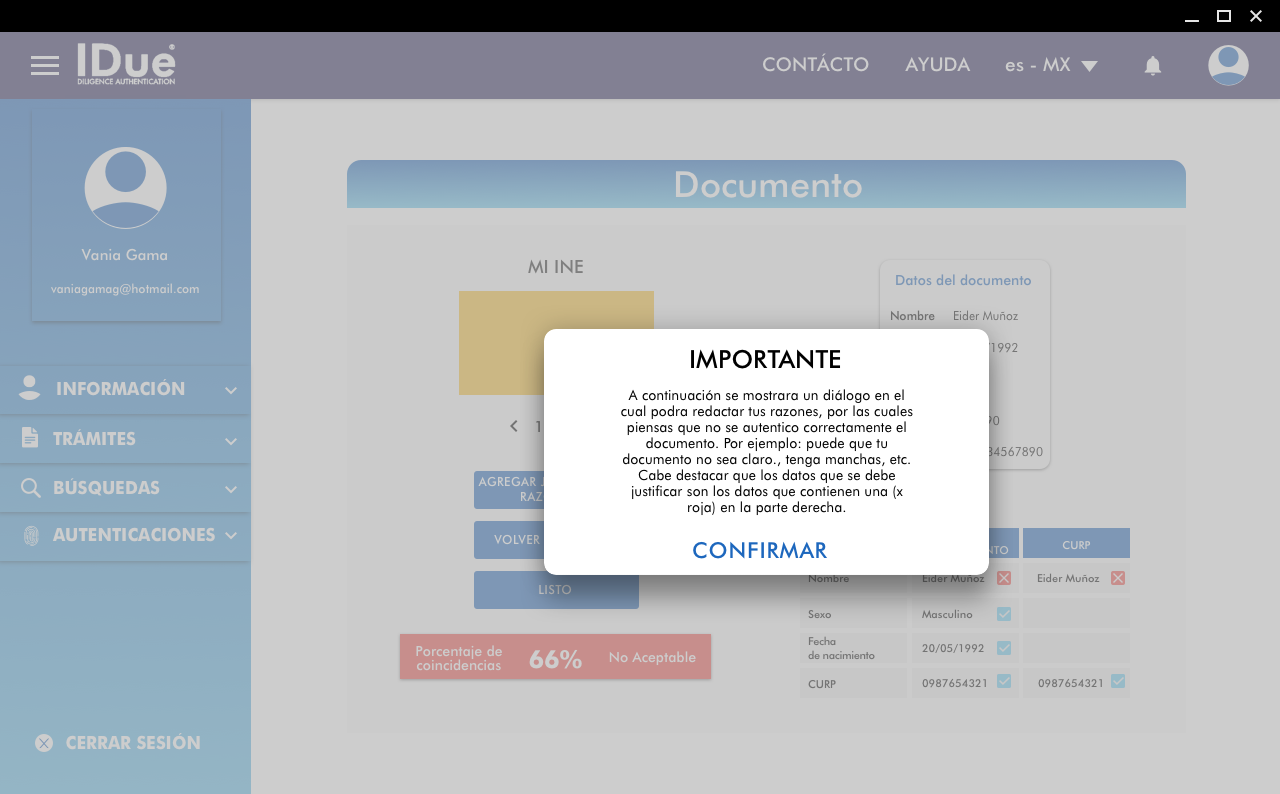
Task: Open the Ayuda menu item
Action: tap(937, 65)
